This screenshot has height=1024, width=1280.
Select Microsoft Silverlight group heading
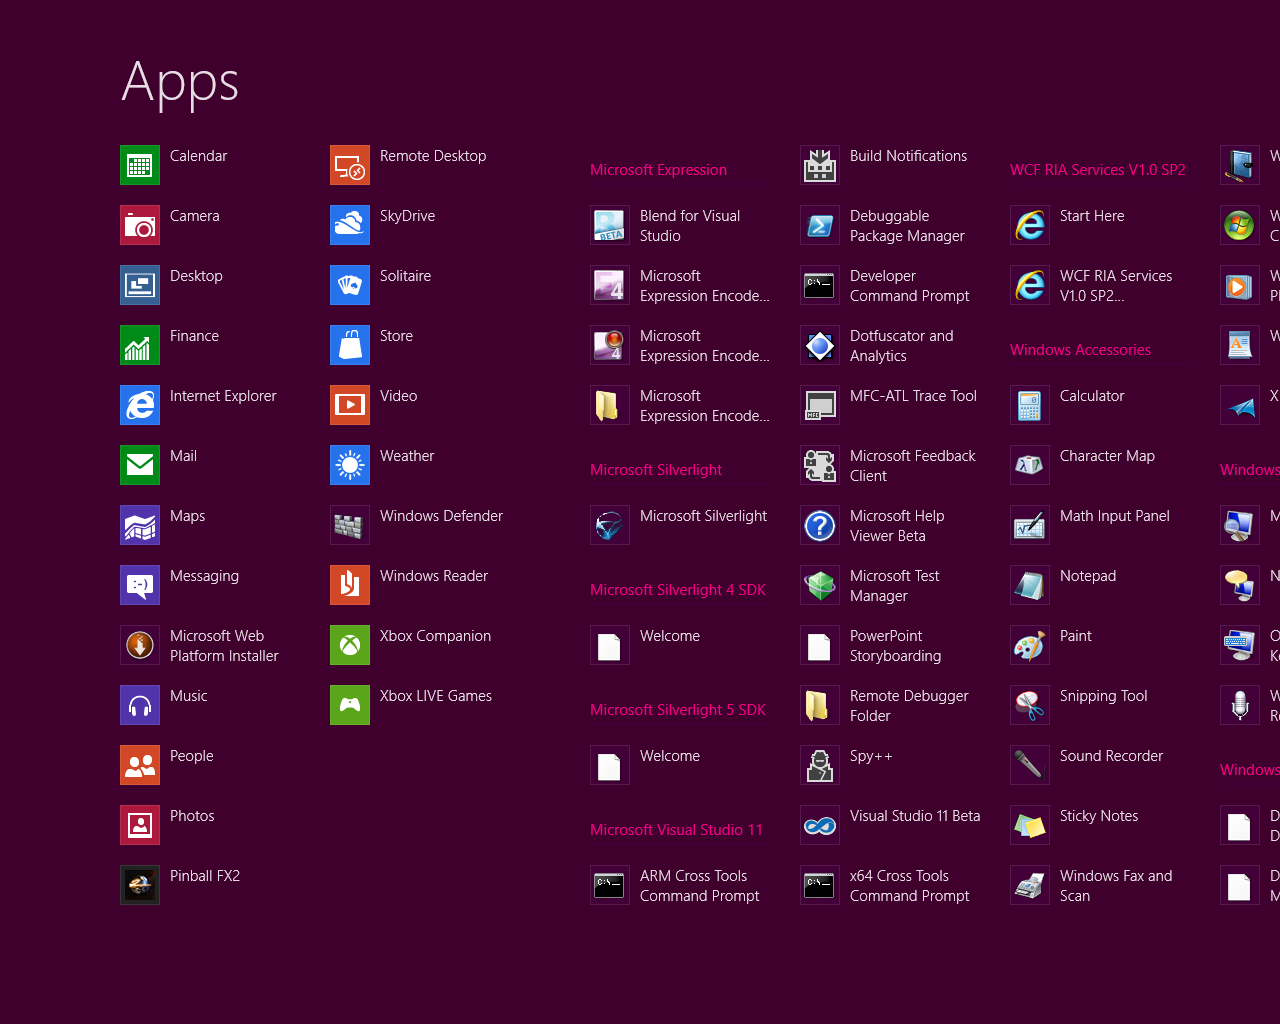[656, 470]
